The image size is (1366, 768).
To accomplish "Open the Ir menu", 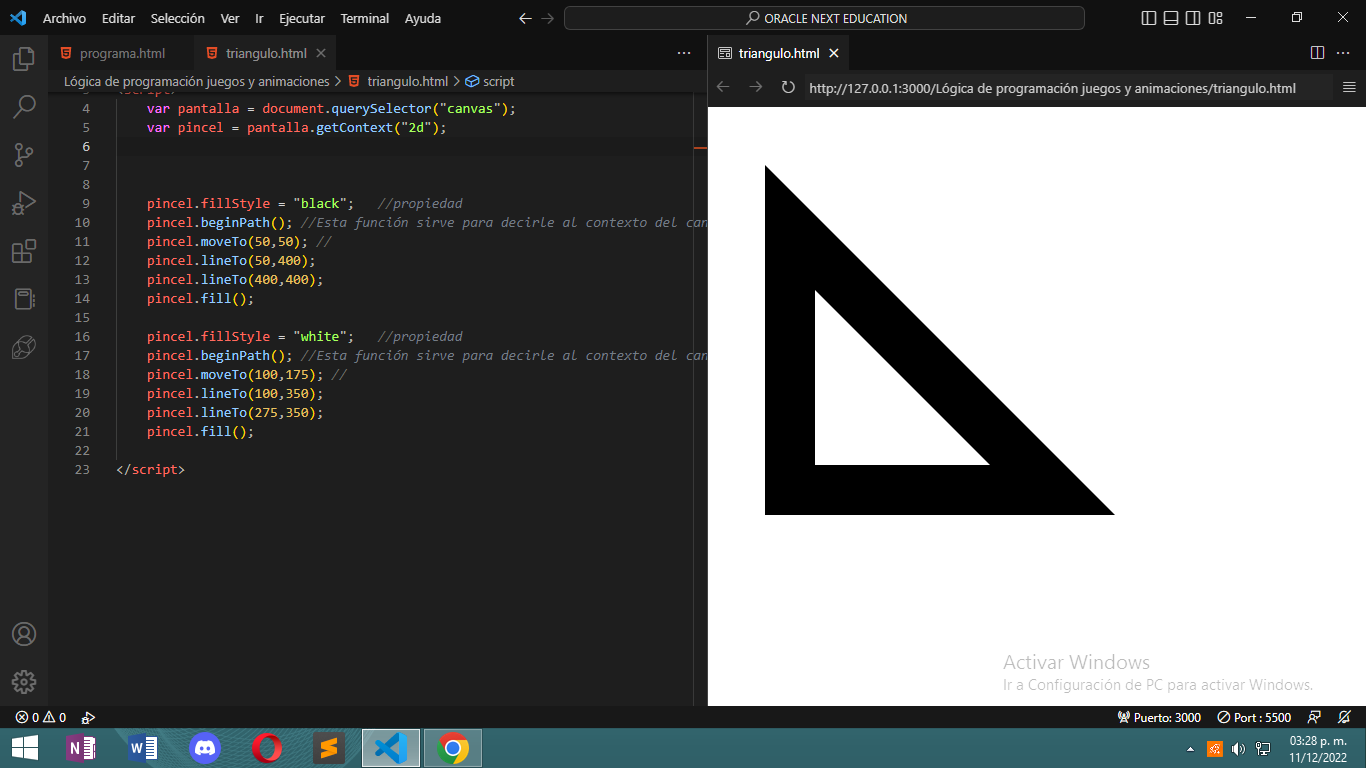I will [259, 18].
